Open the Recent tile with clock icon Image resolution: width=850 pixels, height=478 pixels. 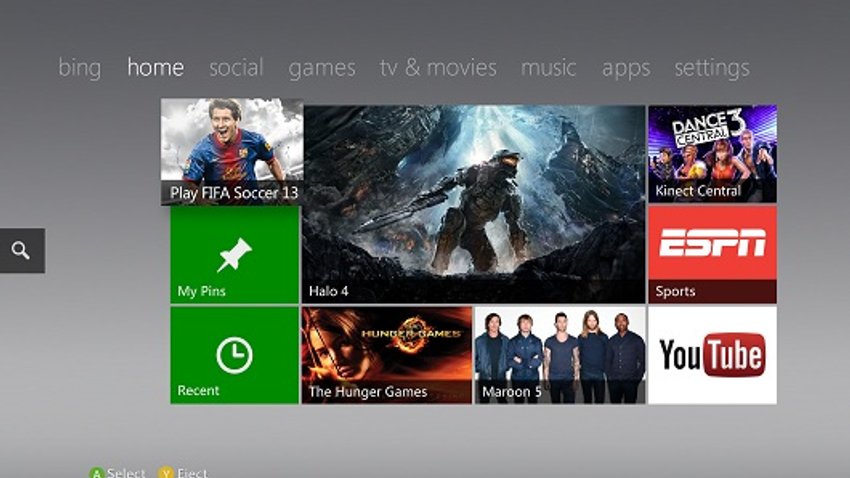click(234, 356)
